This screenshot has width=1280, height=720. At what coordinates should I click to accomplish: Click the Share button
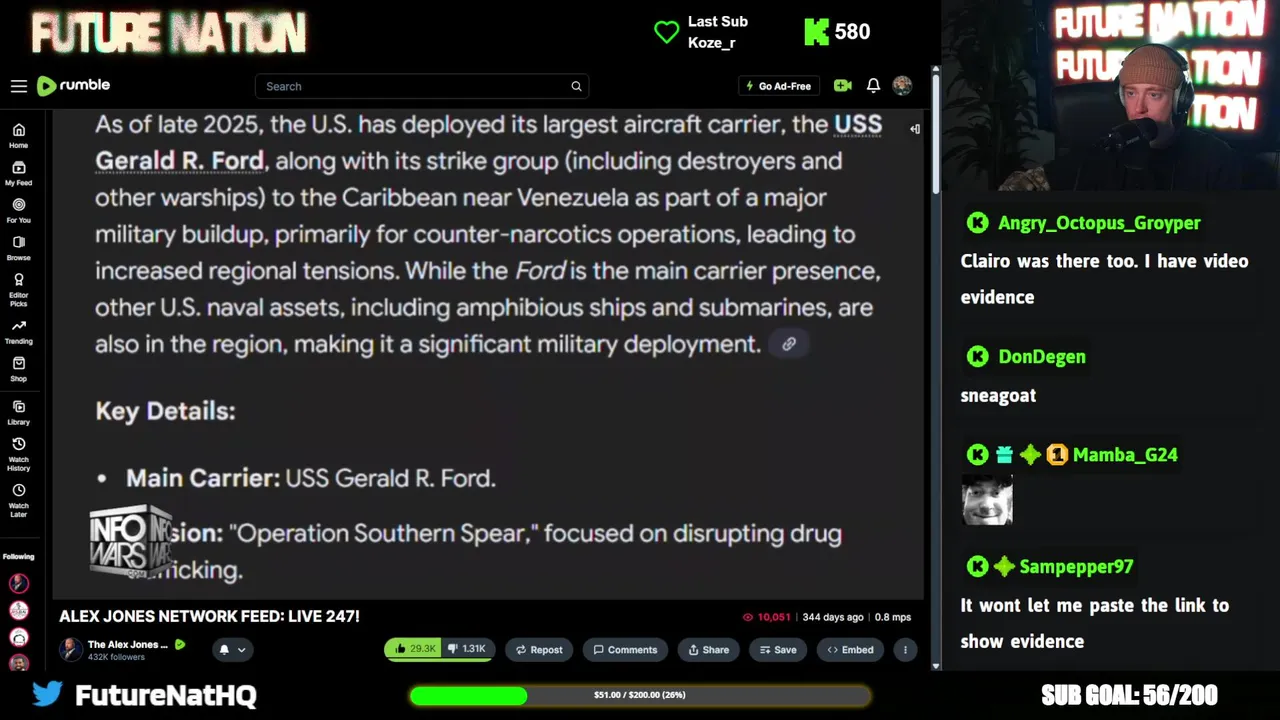(x=708, y=649)
